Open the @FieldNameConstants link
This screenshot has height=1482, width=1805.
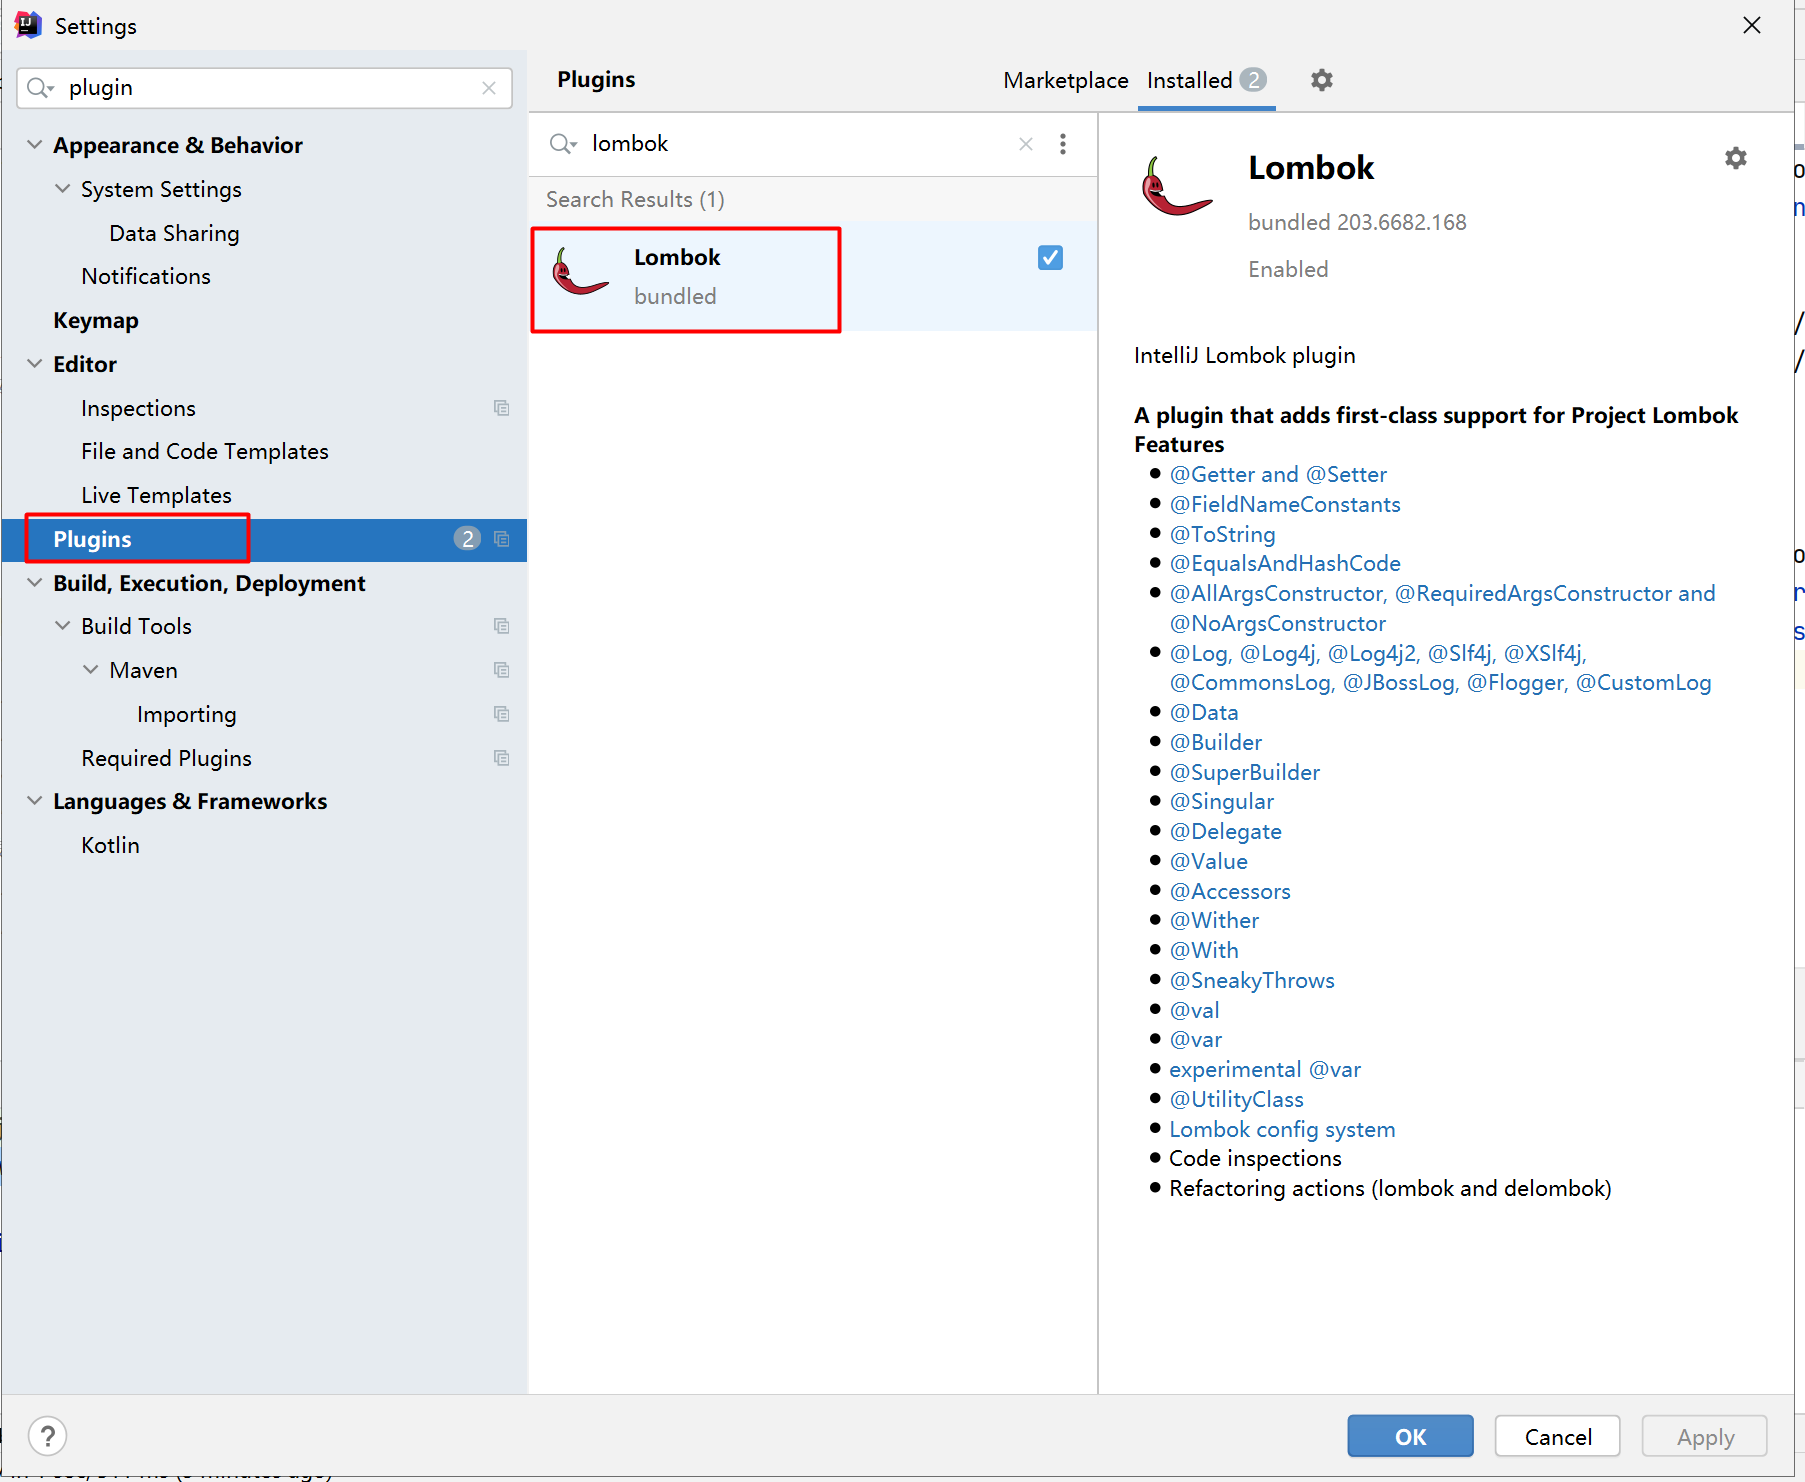click(x=1285, y=504)
